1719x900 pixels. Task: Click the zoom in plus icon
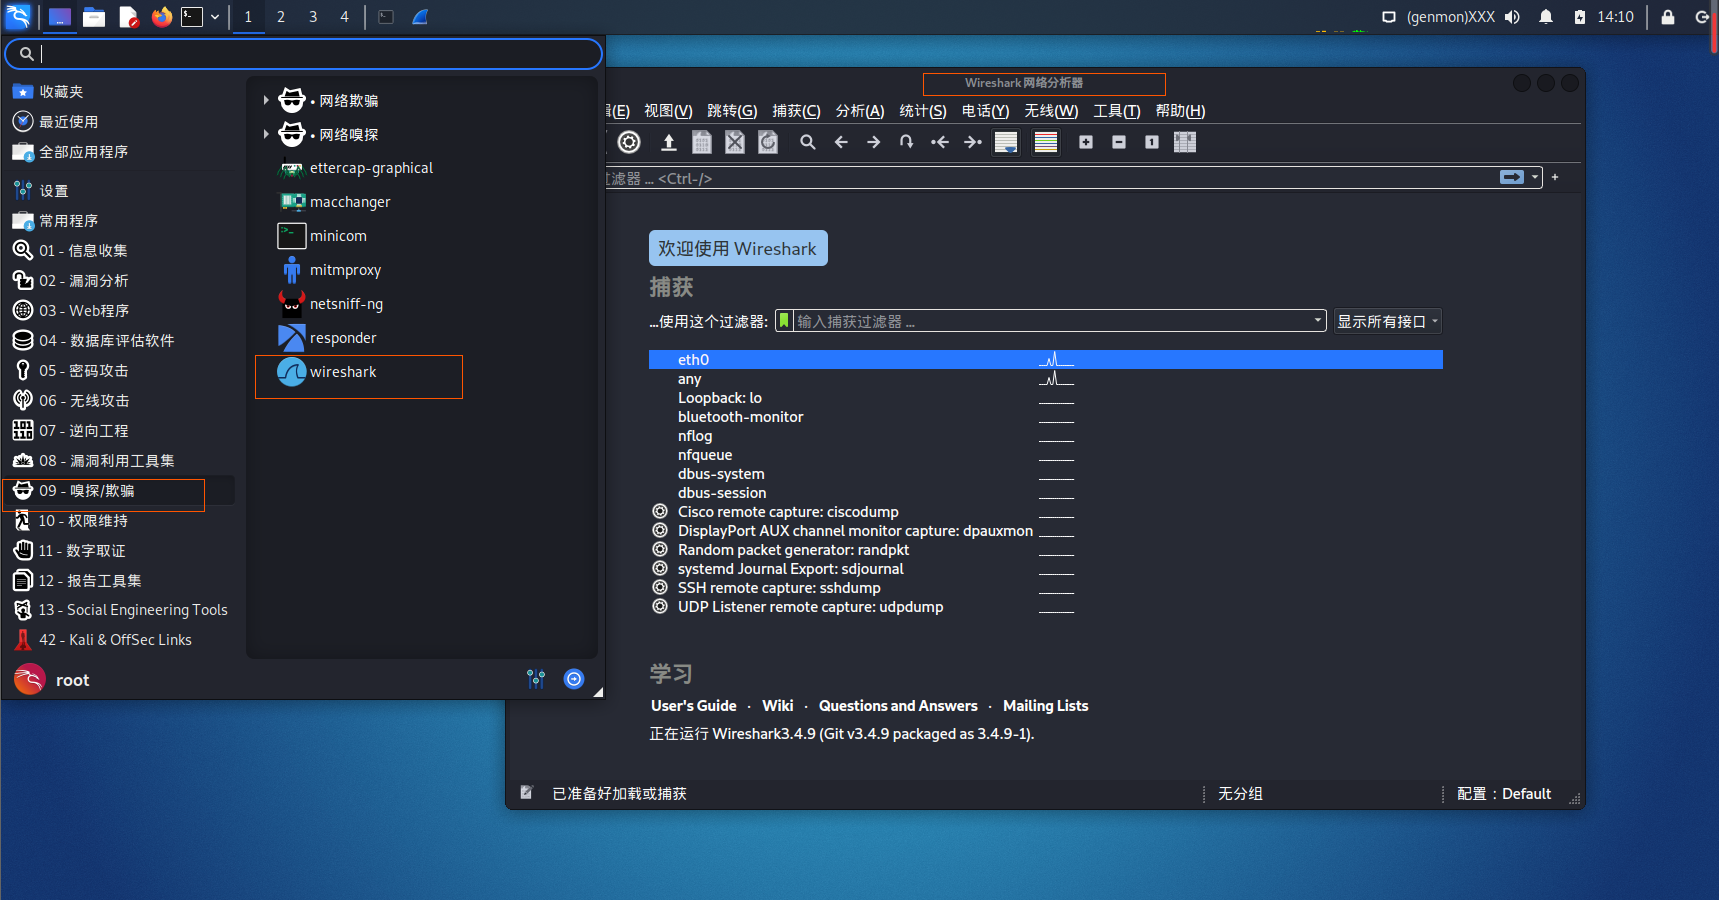tap(1086, 142)
